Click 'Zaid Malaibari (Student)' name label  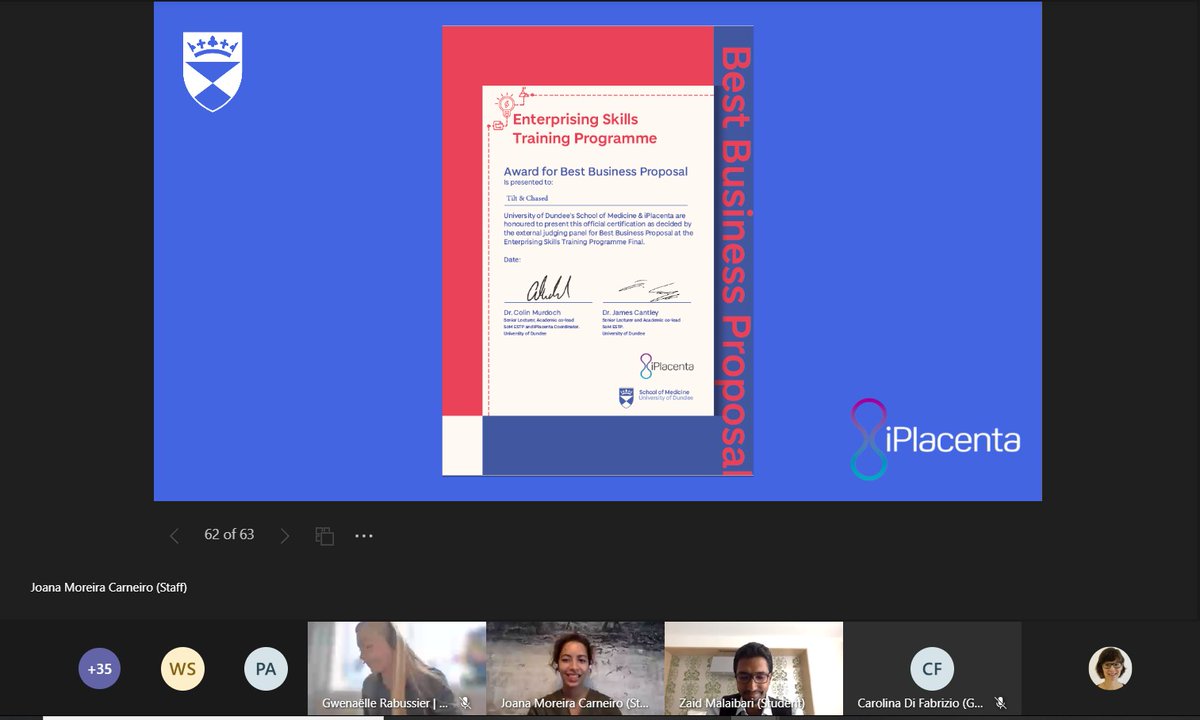pos(744,704)
